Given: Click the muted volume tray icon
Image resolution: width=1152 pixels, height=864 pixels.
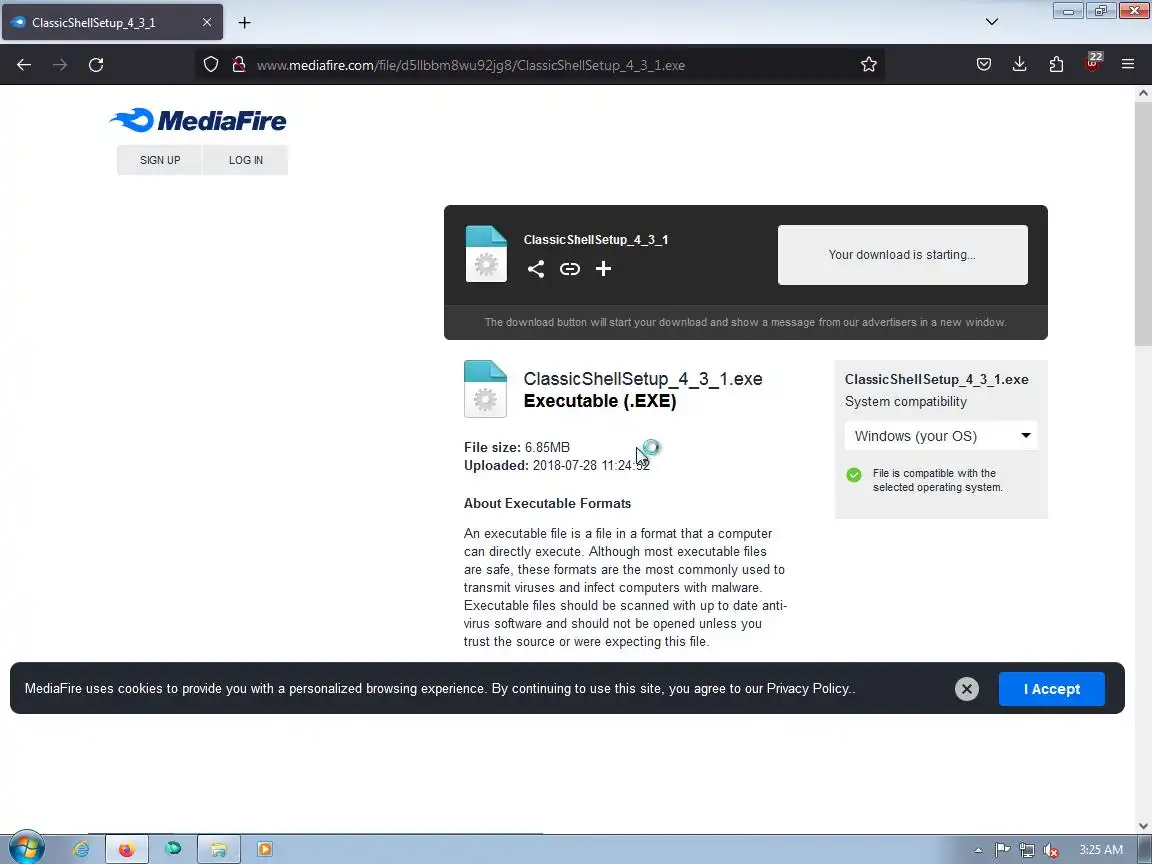Looking at the screenshot, I should [x=1051, y=850].
